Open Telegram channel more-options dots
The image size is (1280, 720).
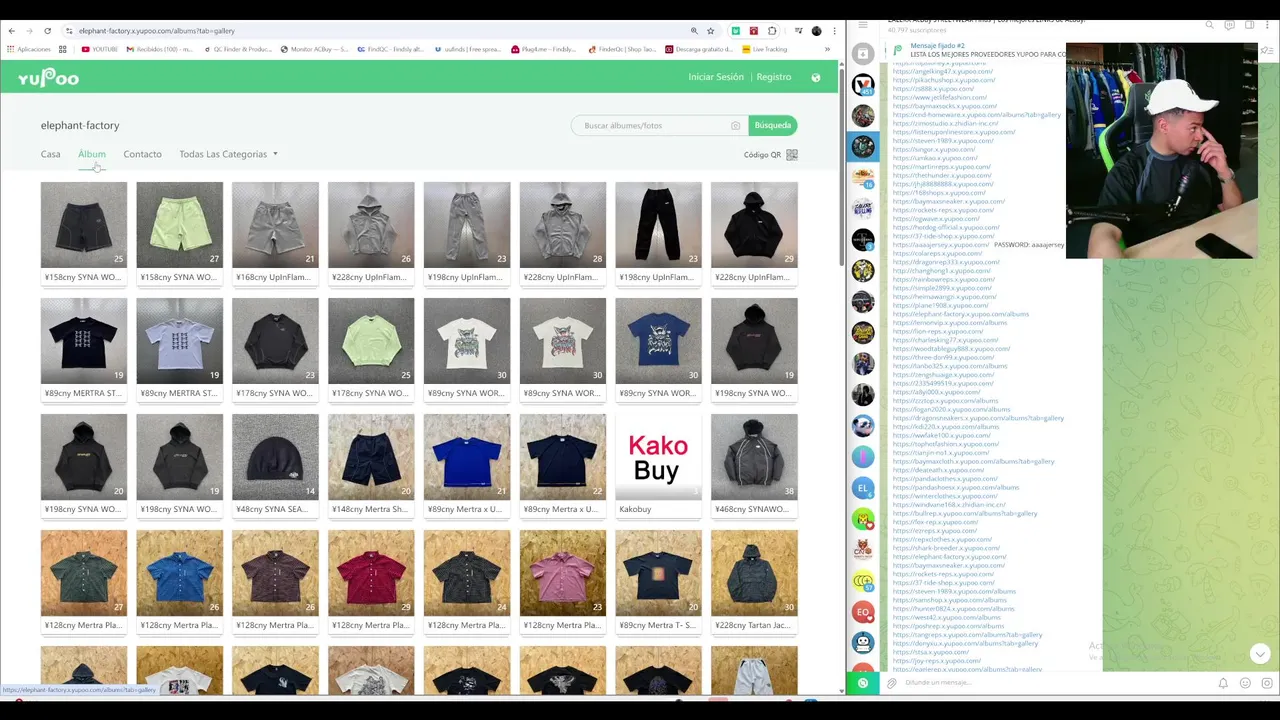[x=1268, y=25]
